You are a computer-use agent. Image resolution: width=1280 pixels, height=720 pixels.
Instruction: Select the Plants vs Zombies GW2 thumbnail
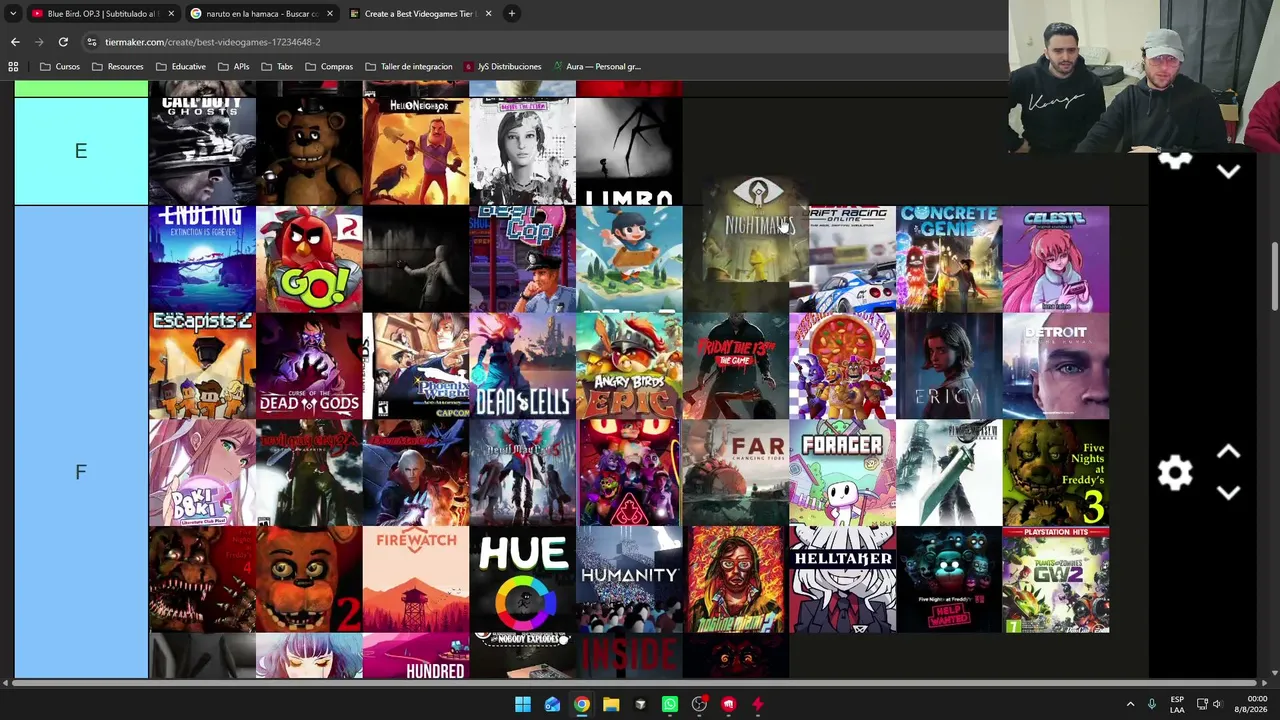(x=1056, y=580)
